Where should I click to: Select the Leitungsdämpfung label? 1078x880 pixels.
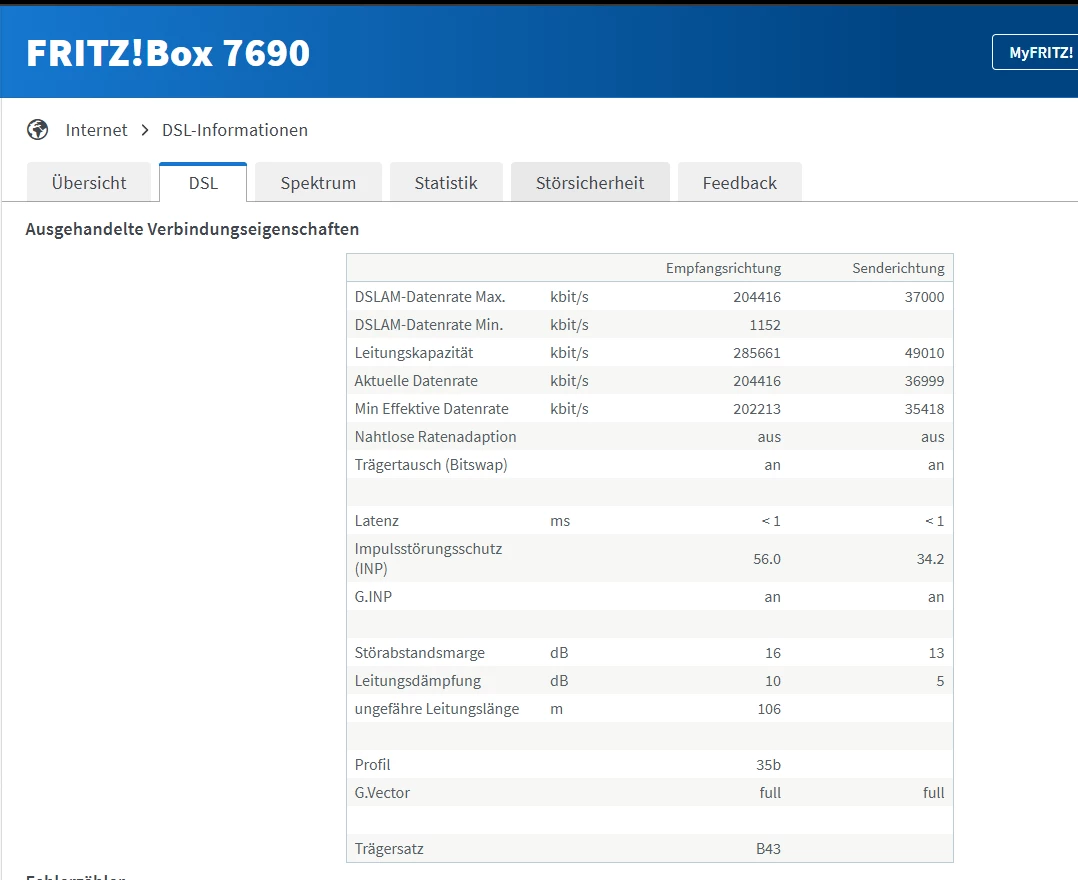[x=417, y=681]
